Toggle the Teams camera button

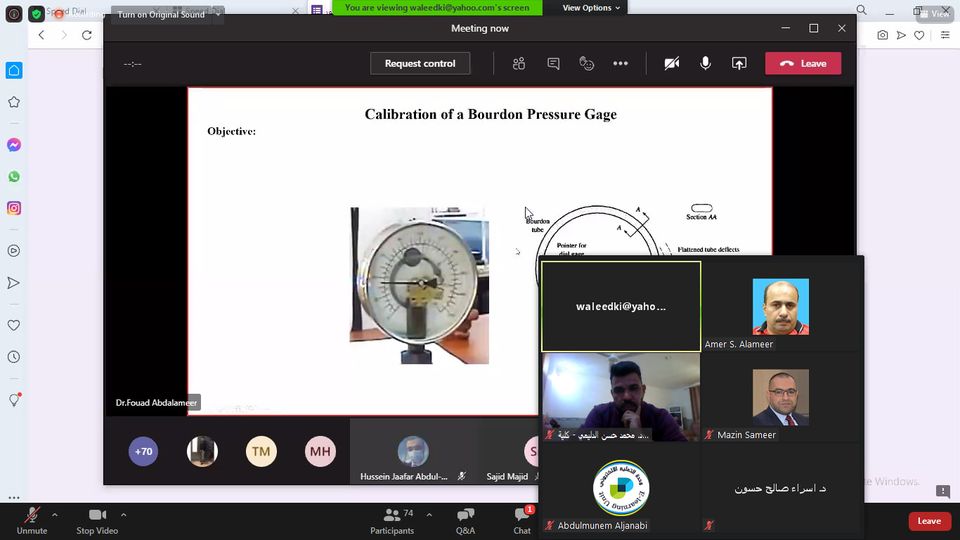point(671,63)
